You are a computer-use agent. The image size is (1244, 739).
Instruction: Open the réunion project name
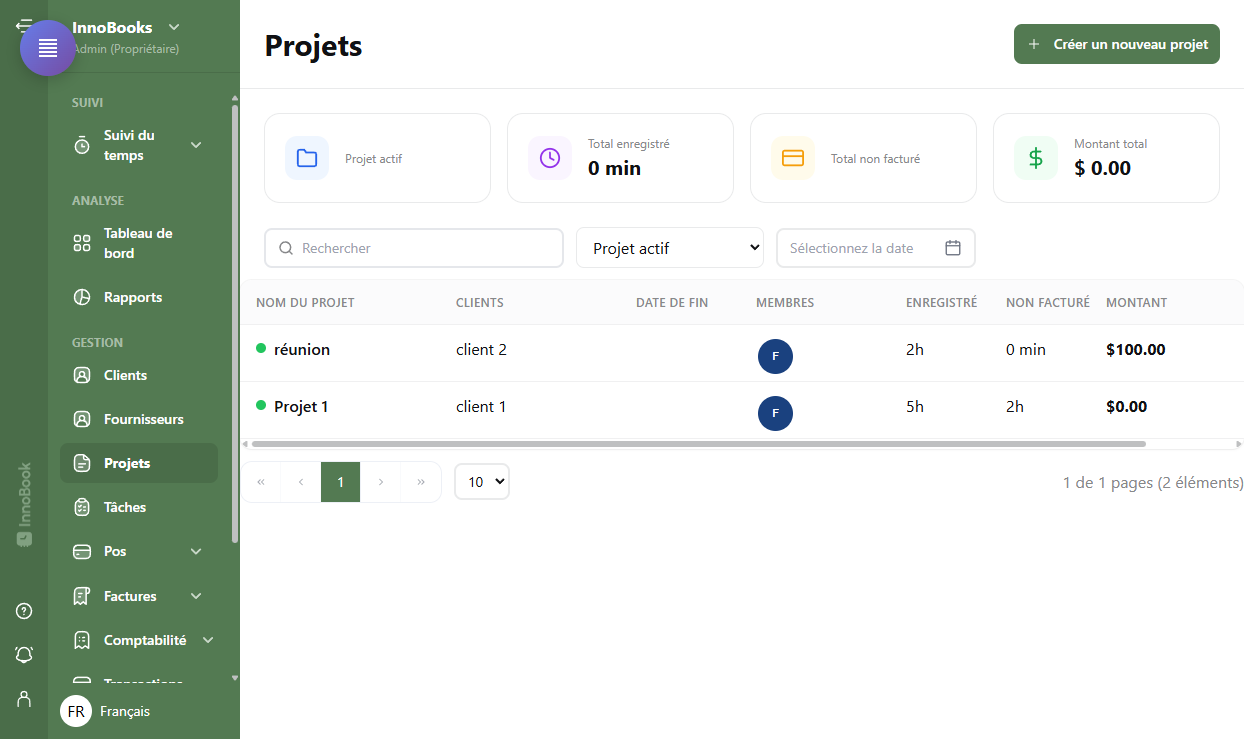pos(302,350)
